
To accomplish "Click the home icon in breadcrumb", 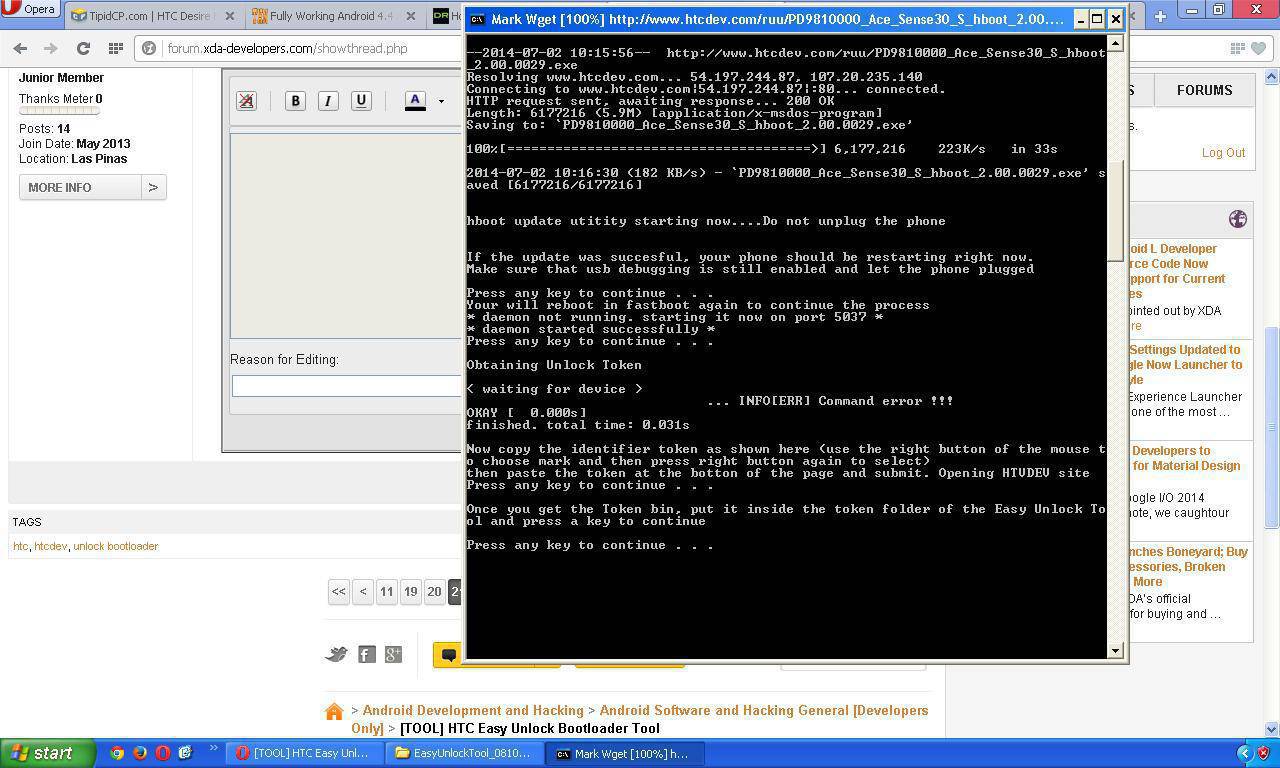I will tap(334, 712).
